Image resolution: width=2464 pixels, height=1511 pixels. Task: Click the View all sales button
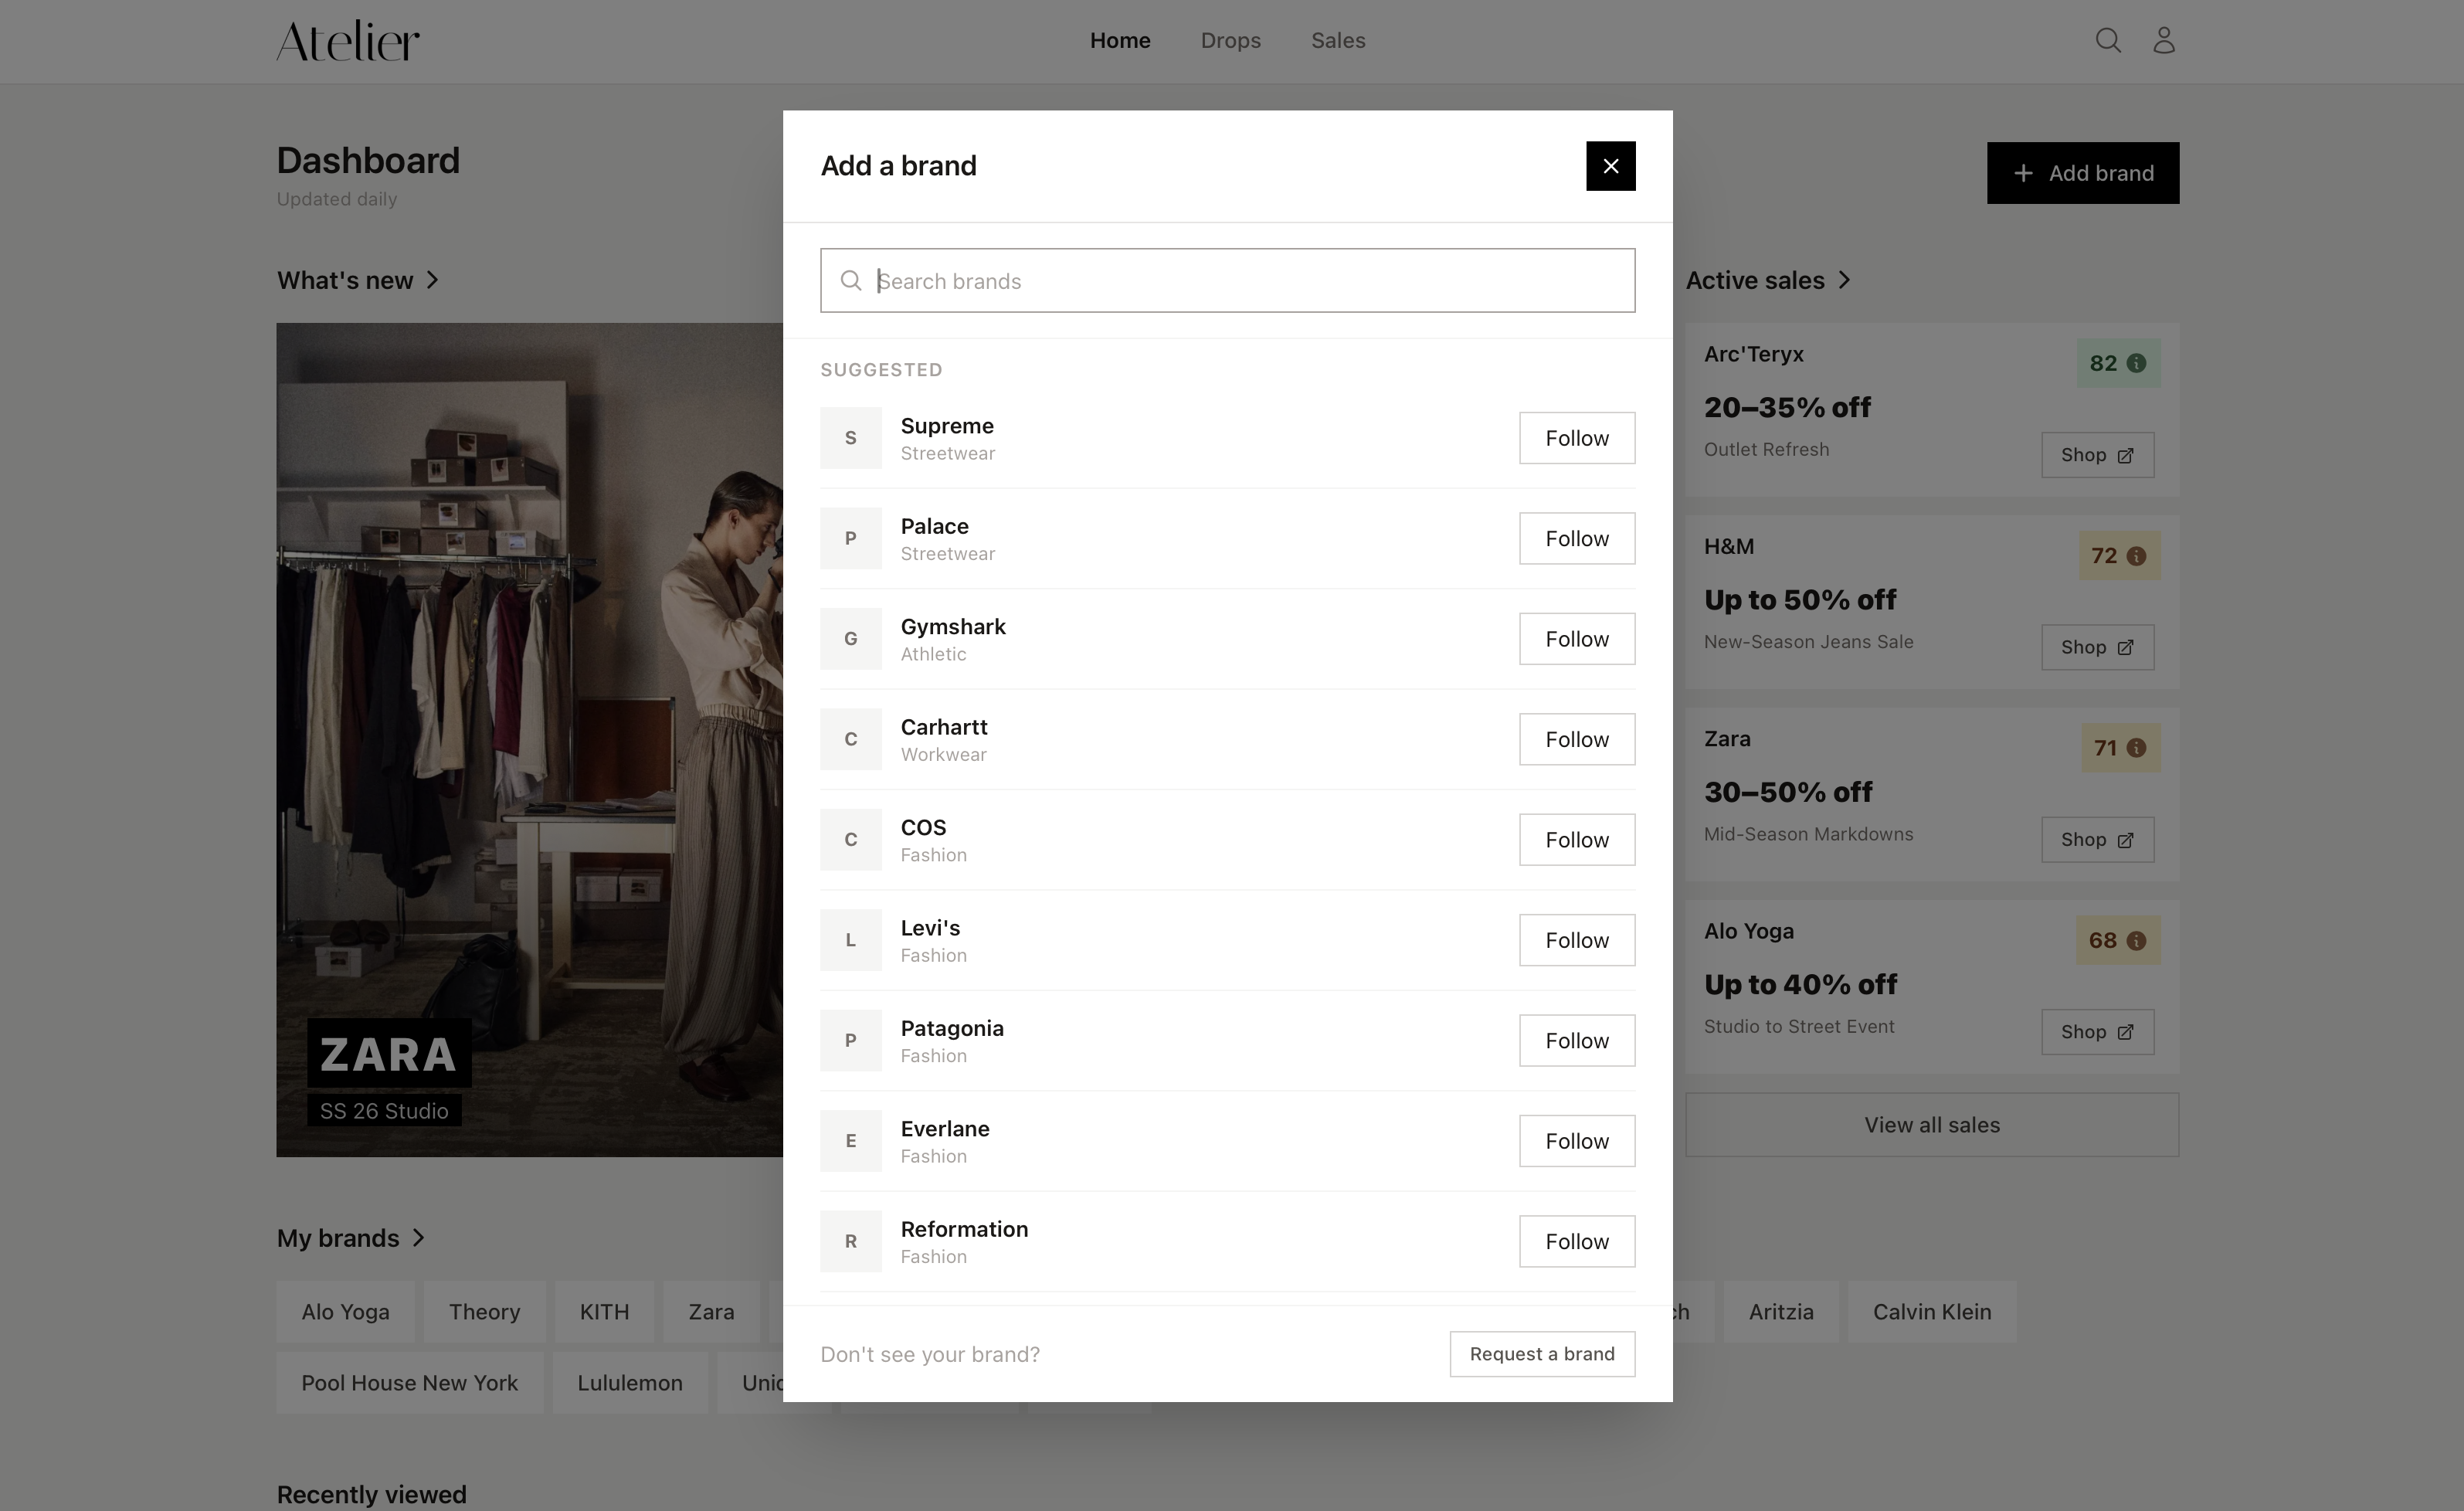pyautogui.click(x=1932, y=1125)
